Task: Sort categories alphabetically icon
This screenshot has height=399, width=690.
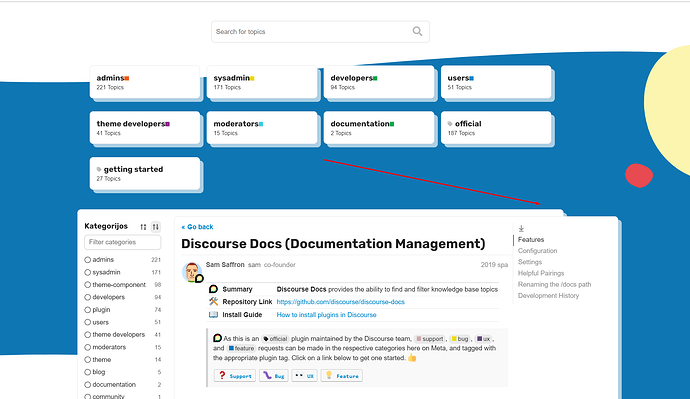Action: pyautogui.click(x=143, y=227)
